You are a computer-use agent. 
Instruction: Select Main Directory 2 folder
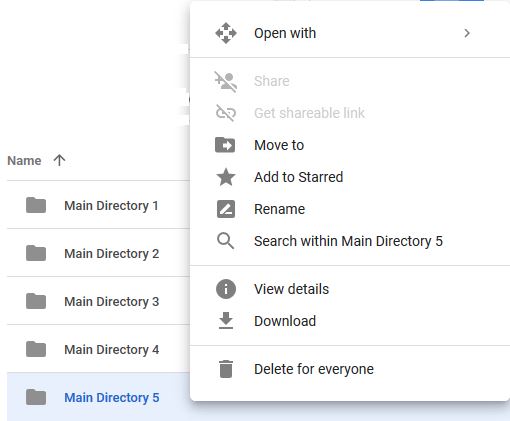[98, 253]
